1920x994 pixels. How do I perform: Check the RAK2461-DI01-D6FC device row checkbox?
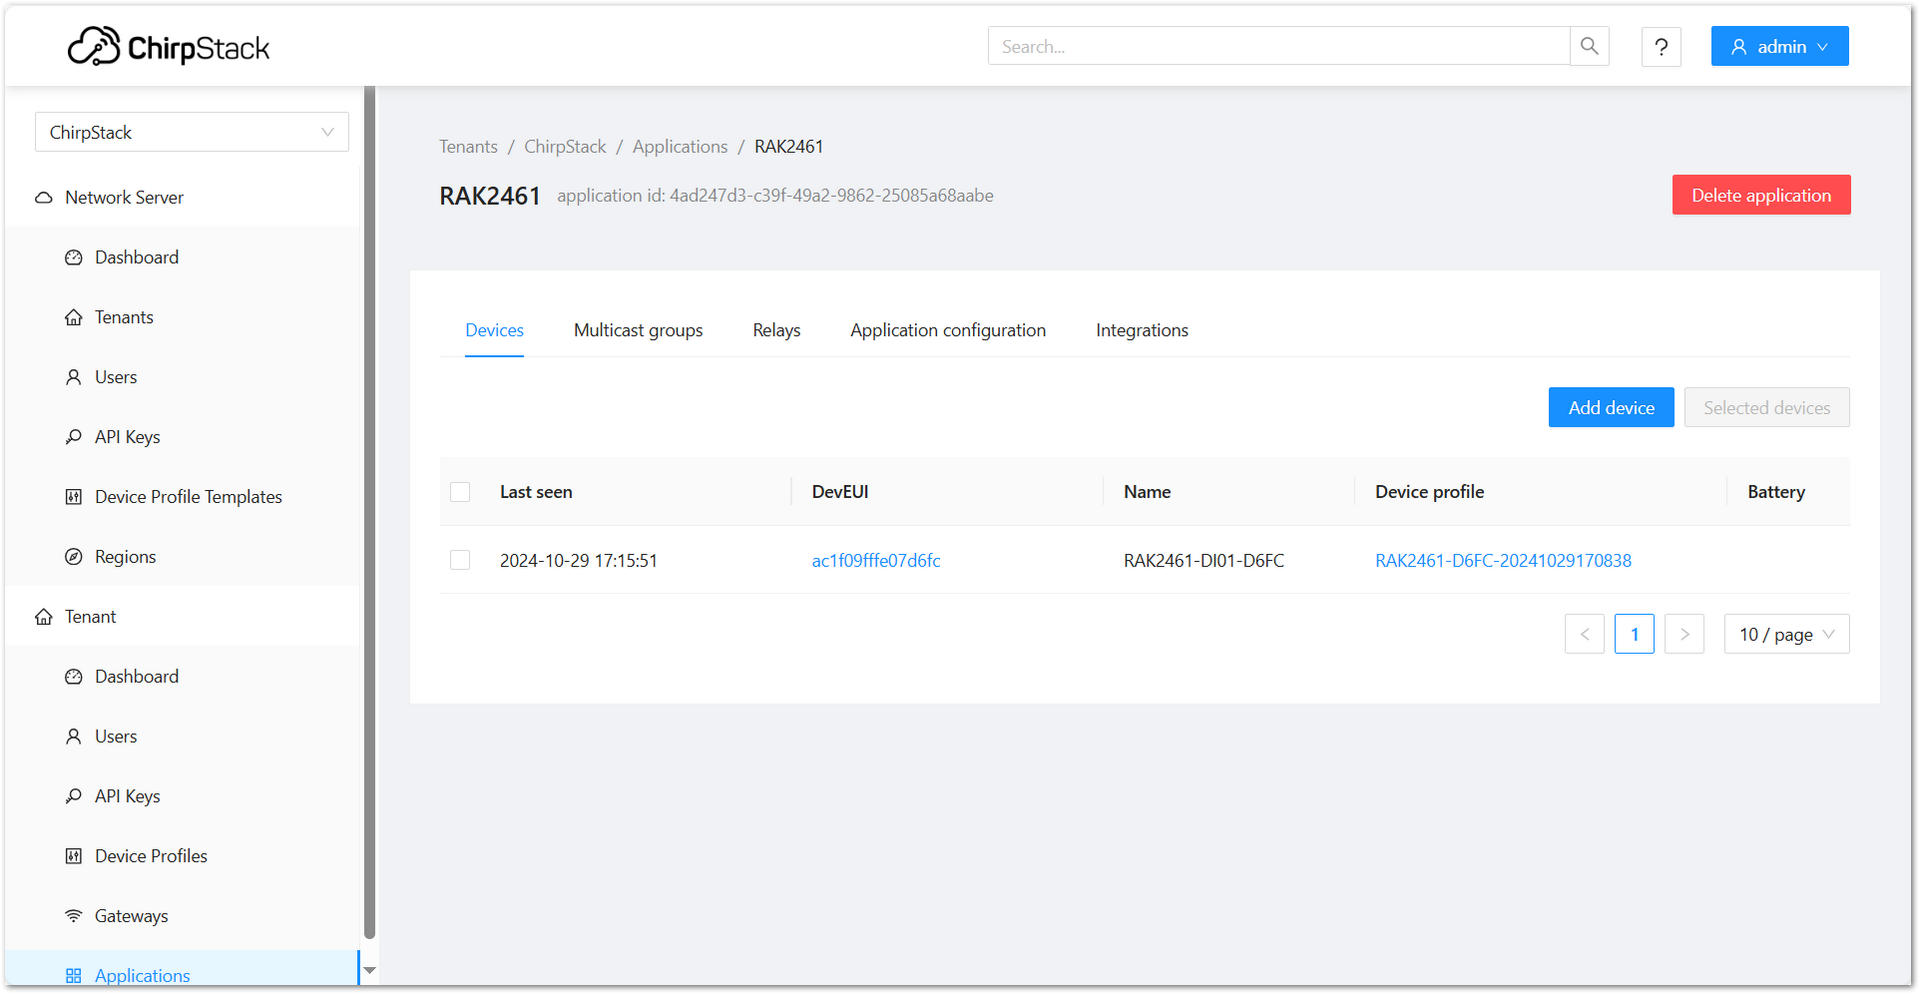tap(460, 560)
